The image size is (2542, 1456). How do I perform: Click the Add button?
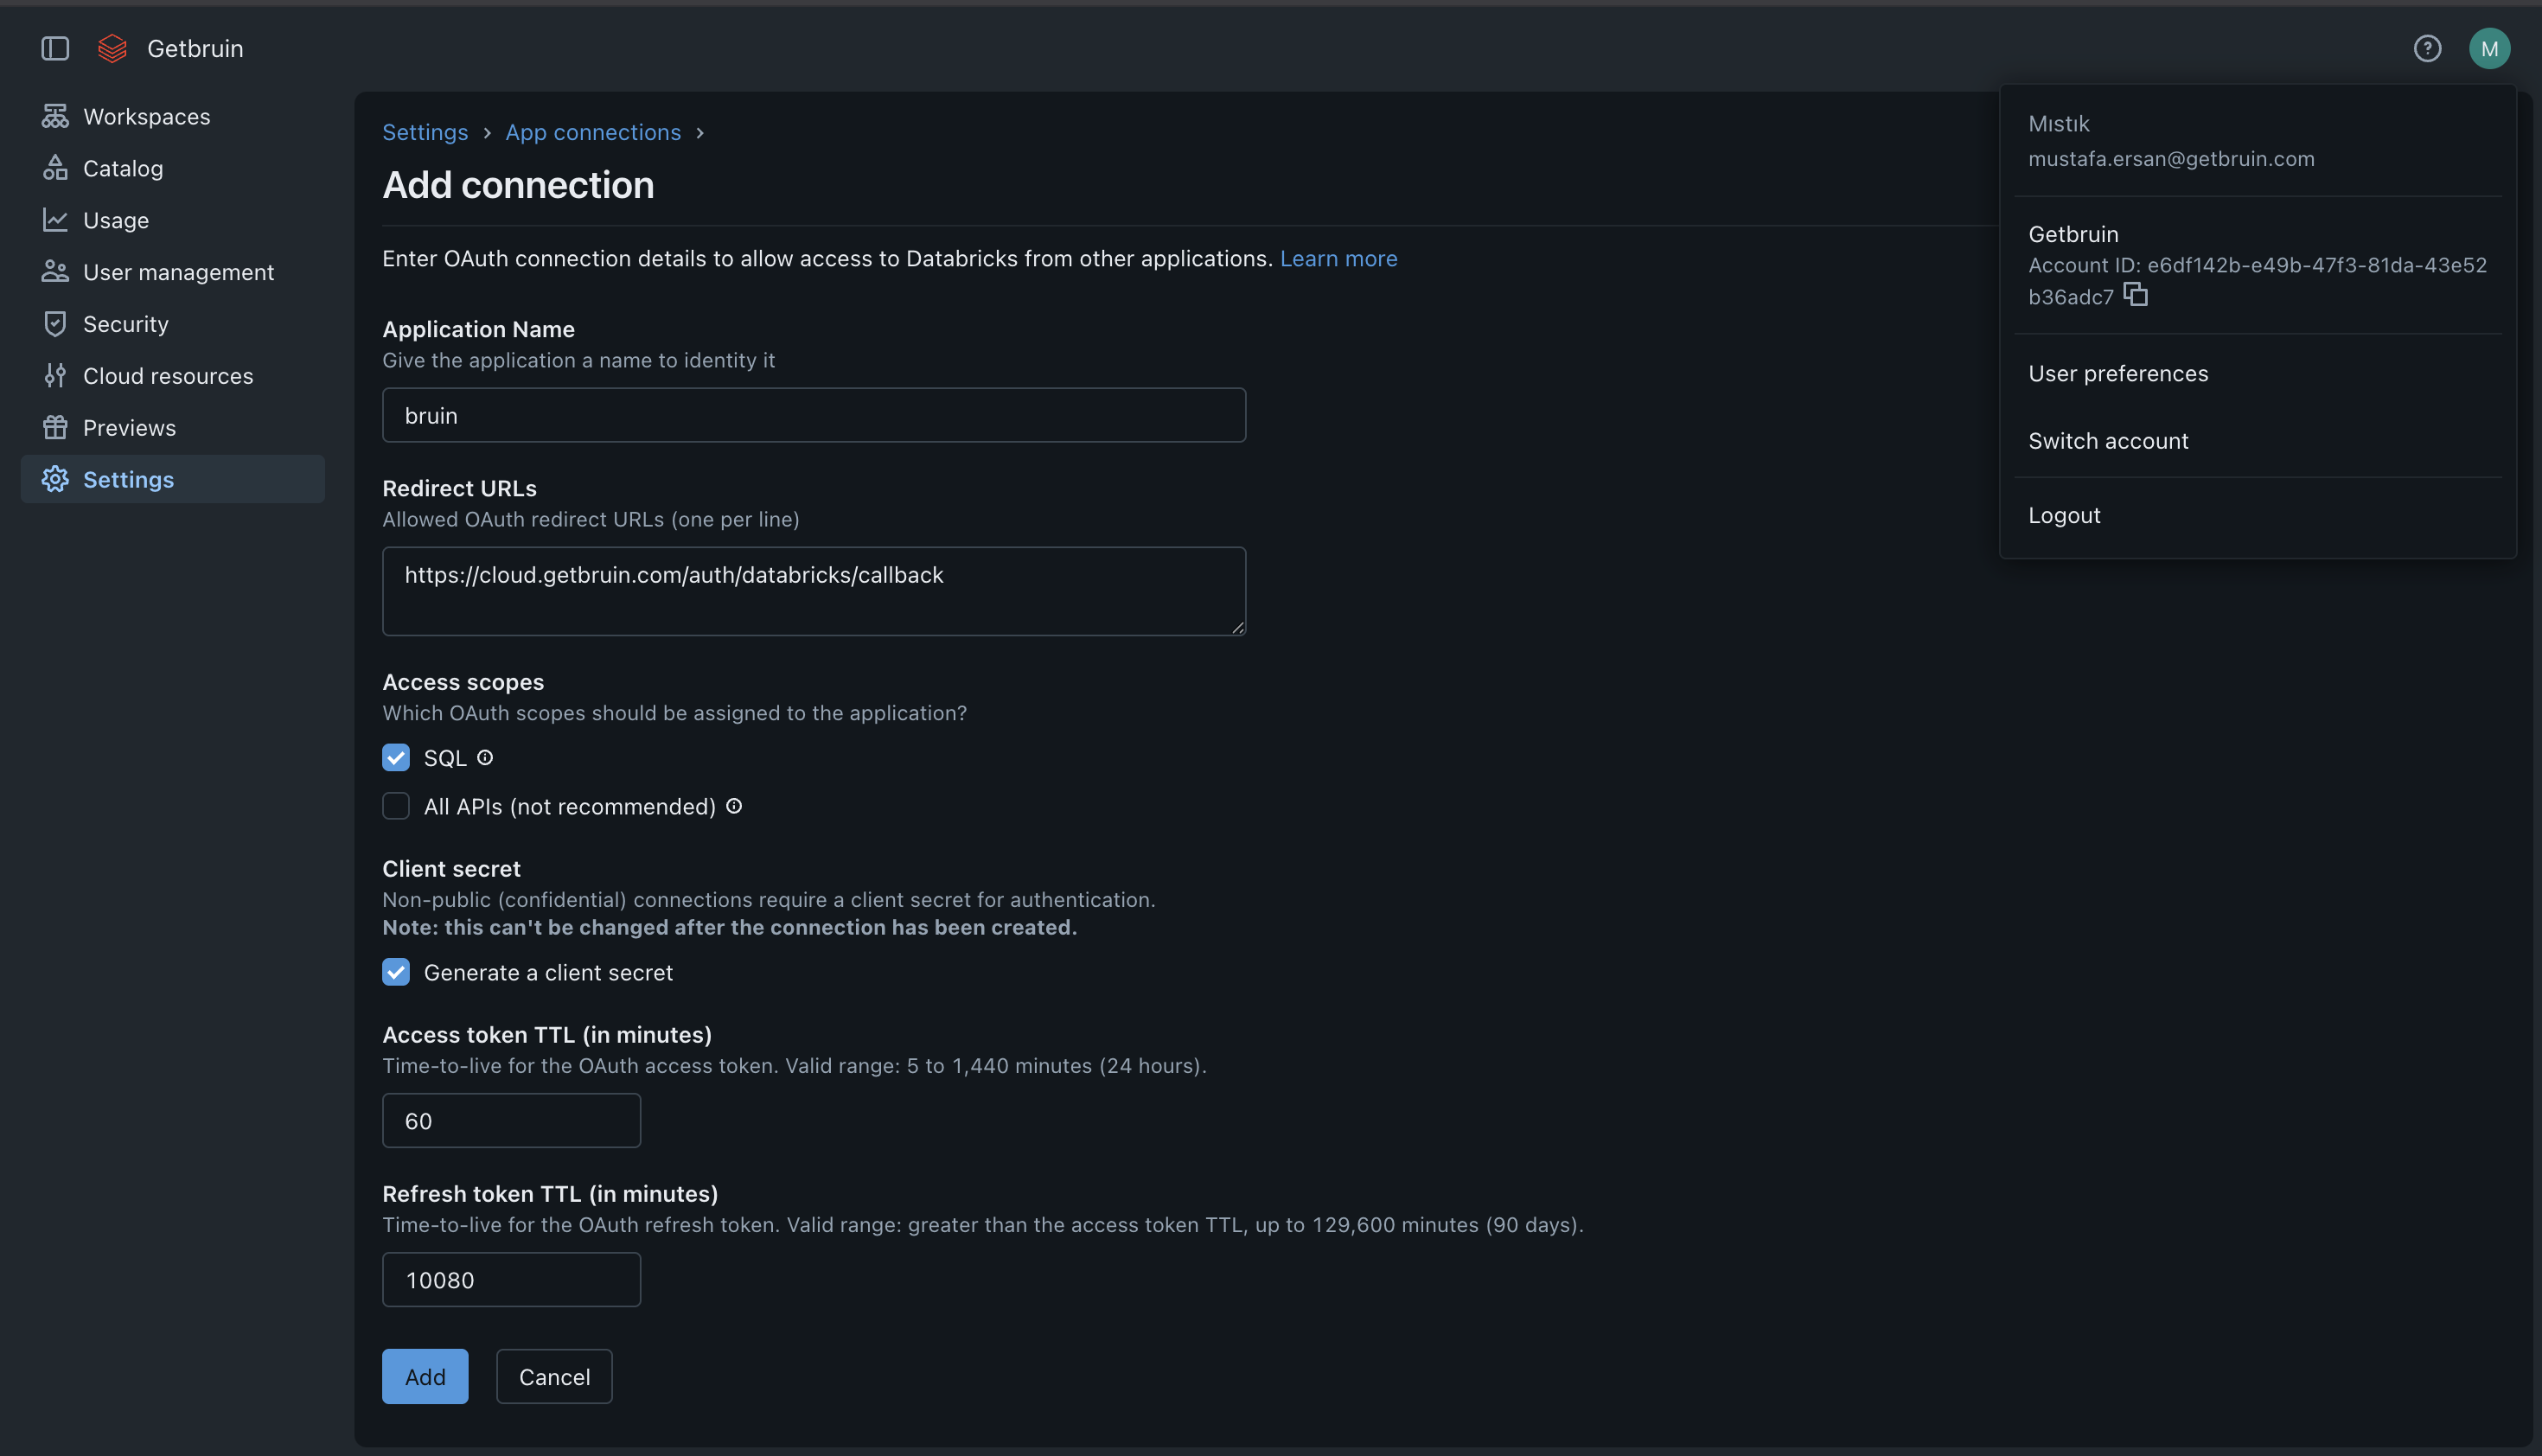pyautogui.click(x=425, y=1376)
